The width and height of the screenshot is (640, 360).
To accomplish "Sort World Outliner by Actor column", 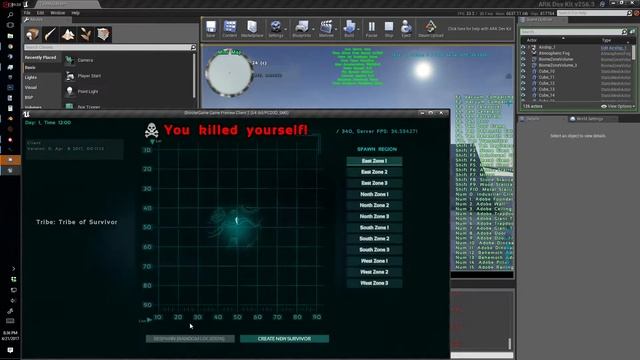I will (531, 40).
